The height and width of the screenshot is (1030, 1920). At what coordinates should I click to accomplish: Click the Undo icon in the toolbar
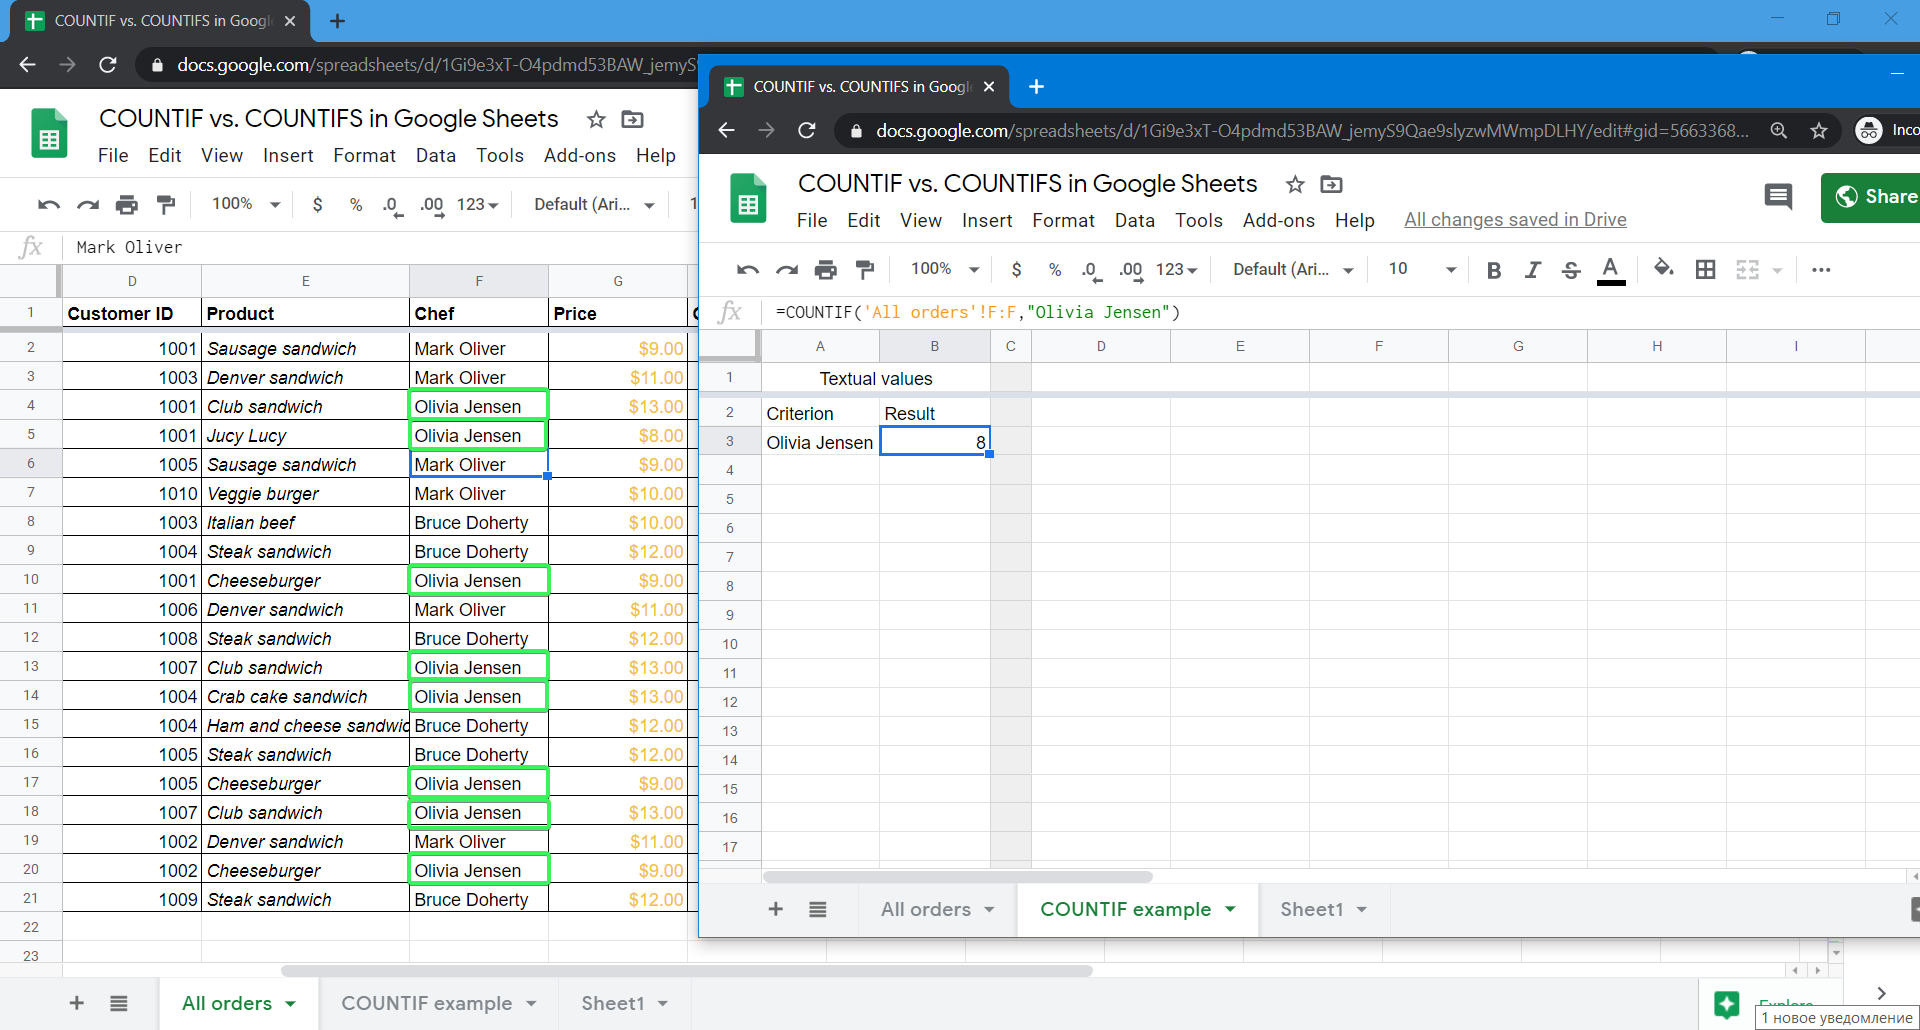[747, 269]
